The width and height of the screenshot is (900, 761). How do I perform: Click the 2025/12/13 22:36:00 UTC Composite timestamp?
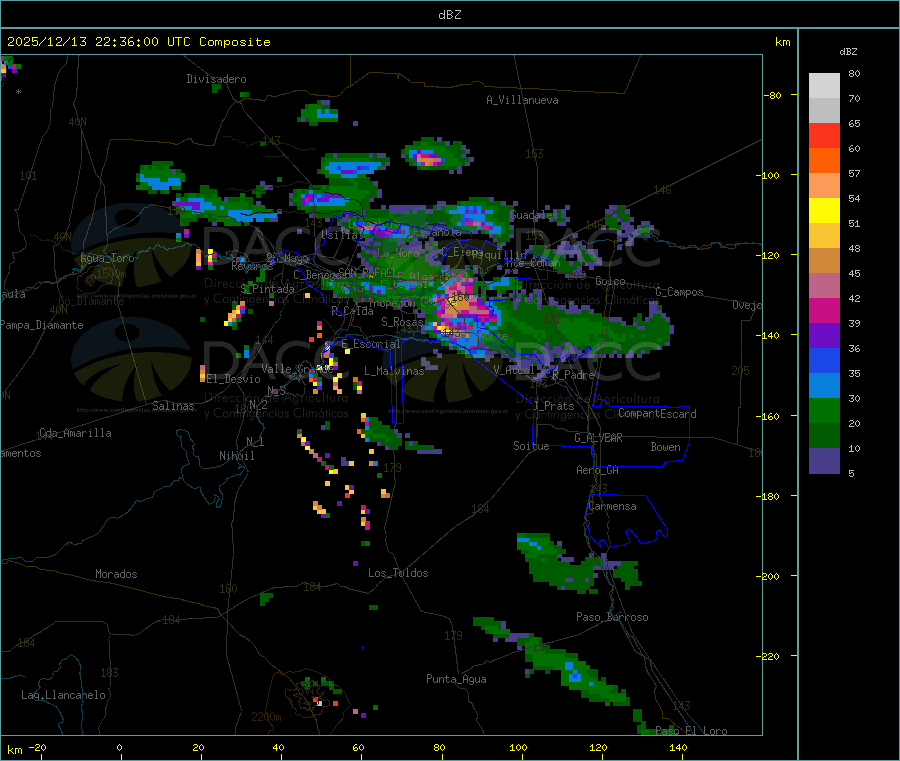138,42
